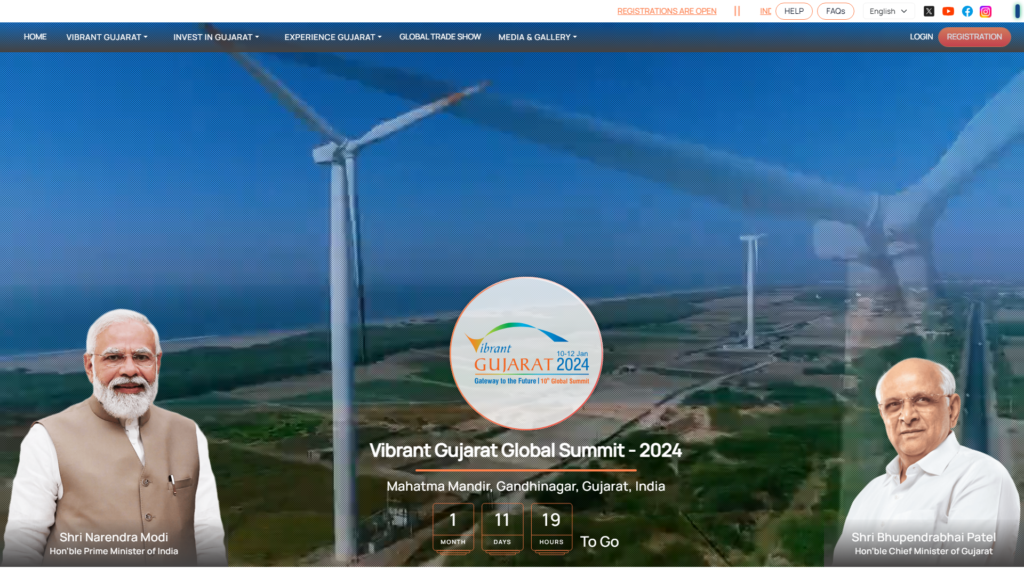Click the Mahatma Mandir, Gandhinagar venue text

point(526,487)
